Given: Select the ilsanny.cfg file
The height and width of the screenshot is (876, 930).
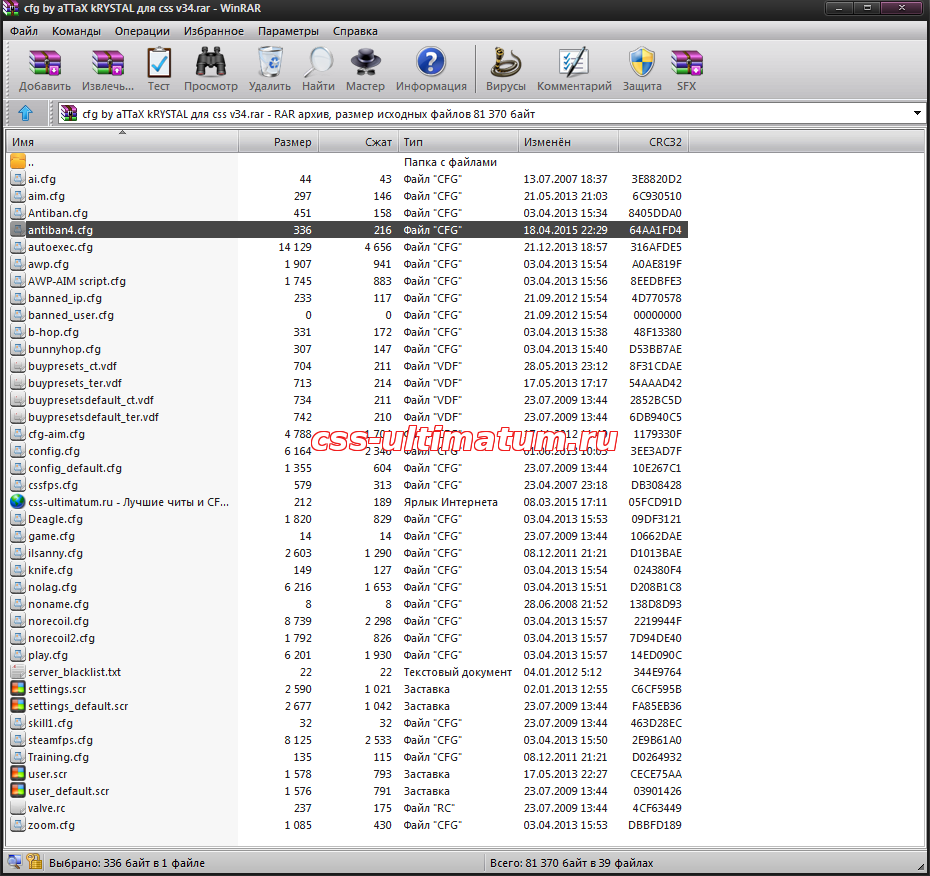Looking at the screenshot, I should pyautogui.click(x=56, y=553).
